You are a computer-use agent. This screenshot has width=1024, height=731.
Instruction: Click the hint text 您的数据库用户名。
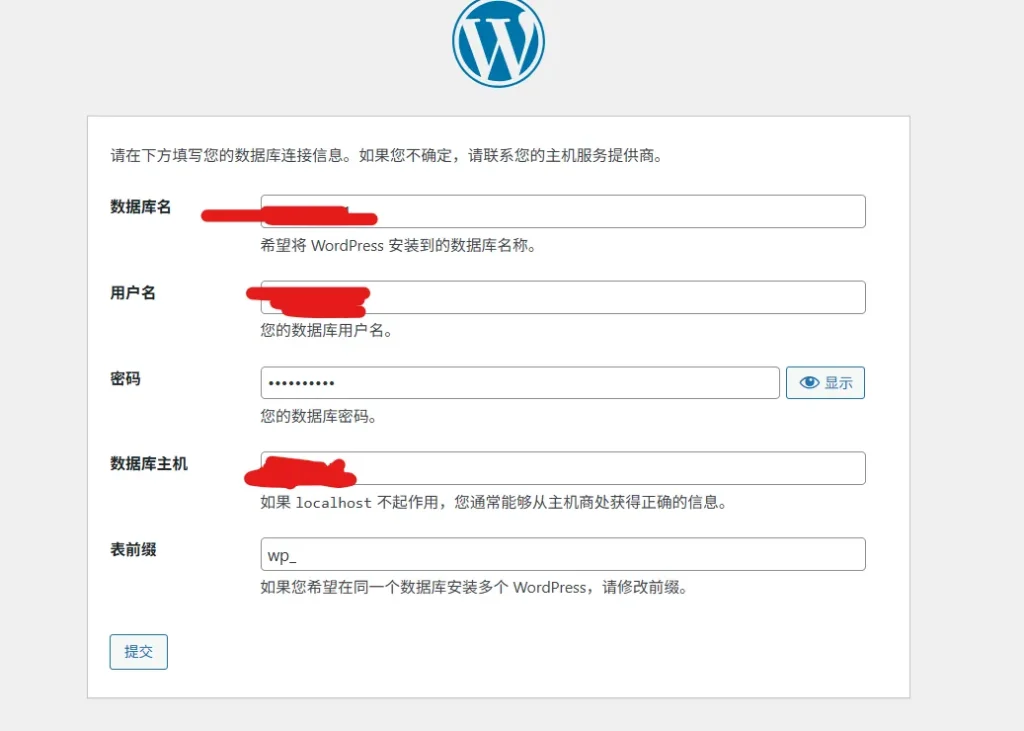[327, 331]
